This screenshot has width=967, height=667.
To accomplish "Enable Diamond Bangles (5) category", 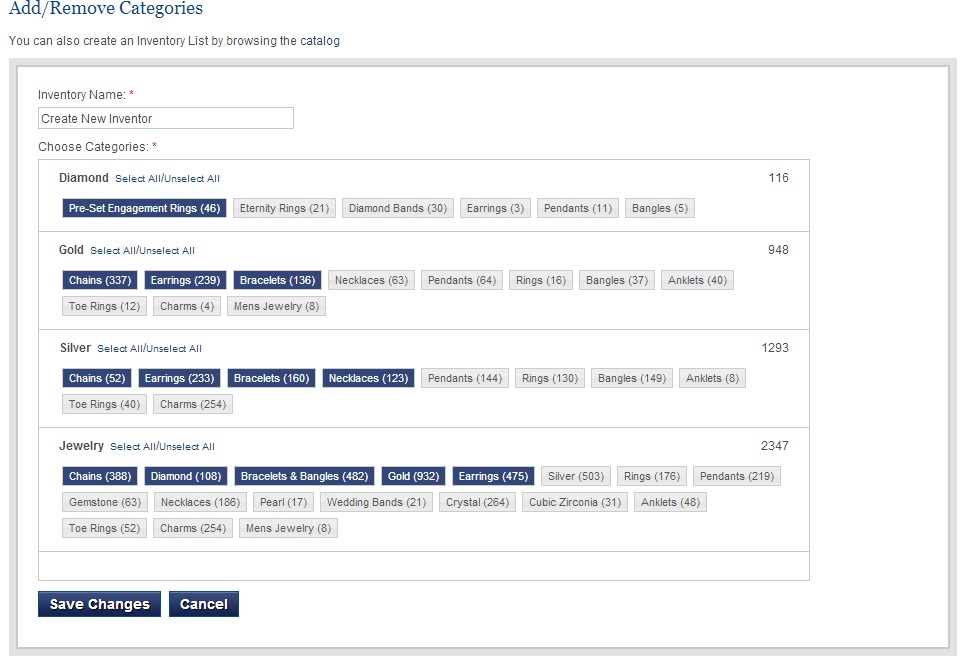I will 660,208.
